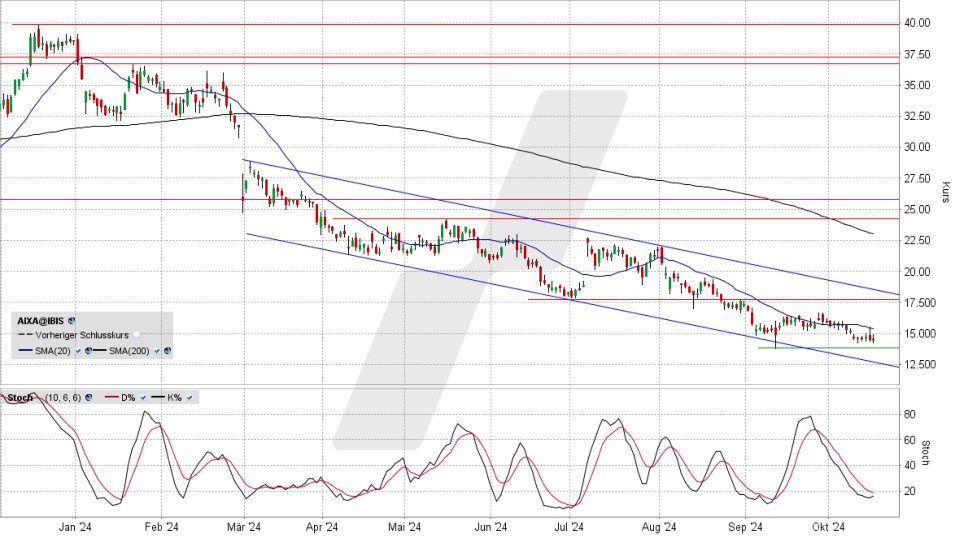Viewport: 960px width, 540px height.
Task: Click the Stoch indicator title
Action: 20,397
